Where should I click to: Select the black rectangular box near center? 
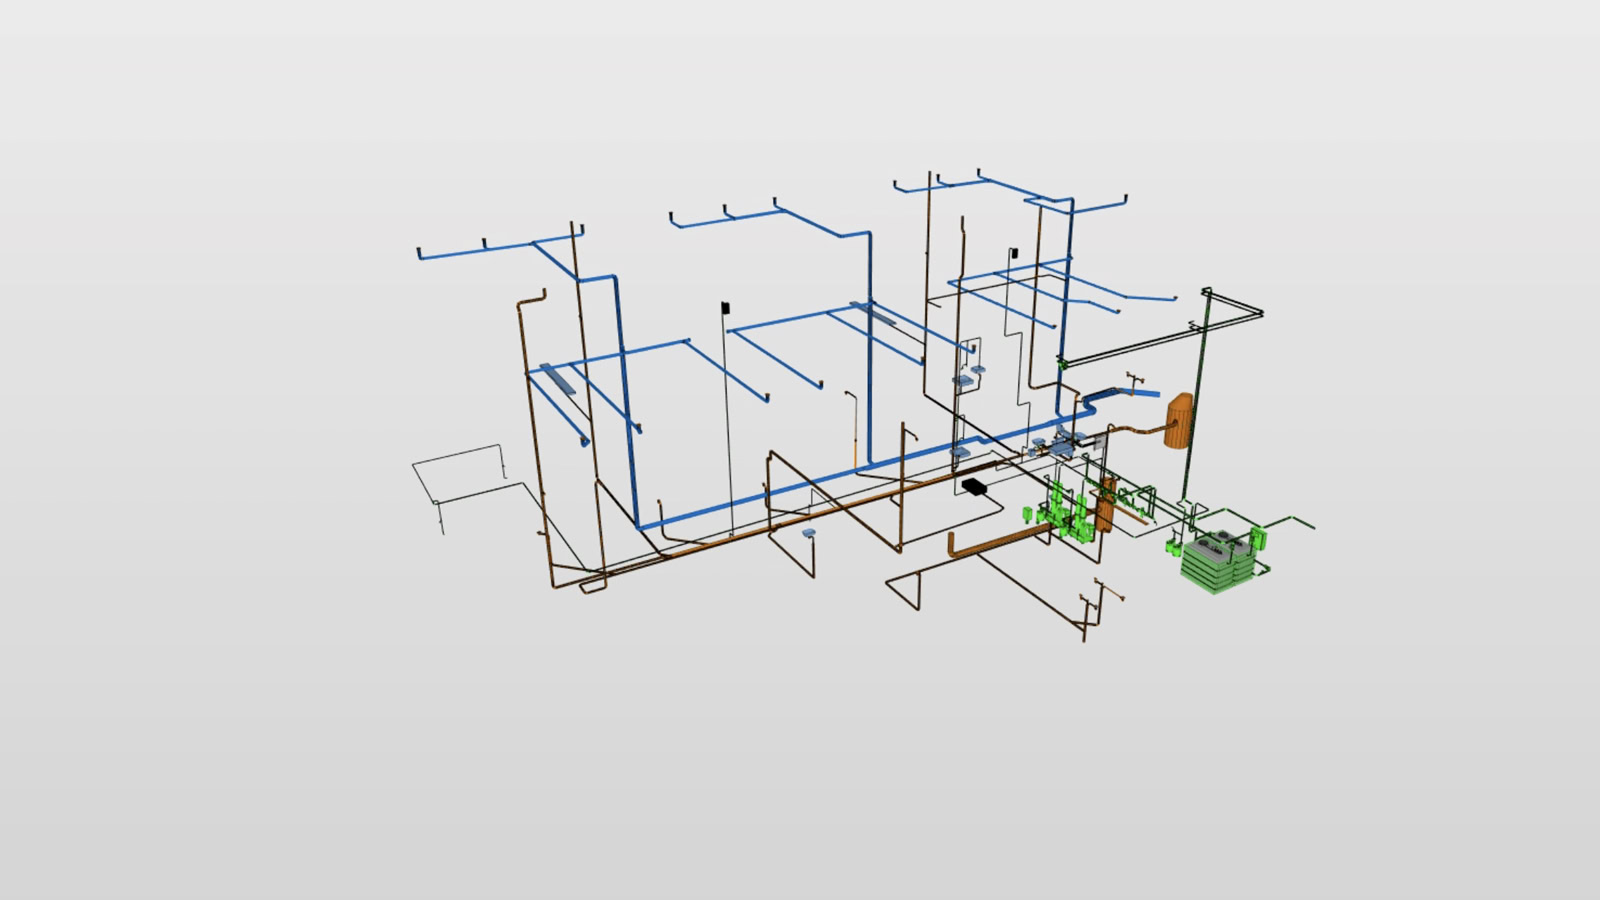coord(973,486)
